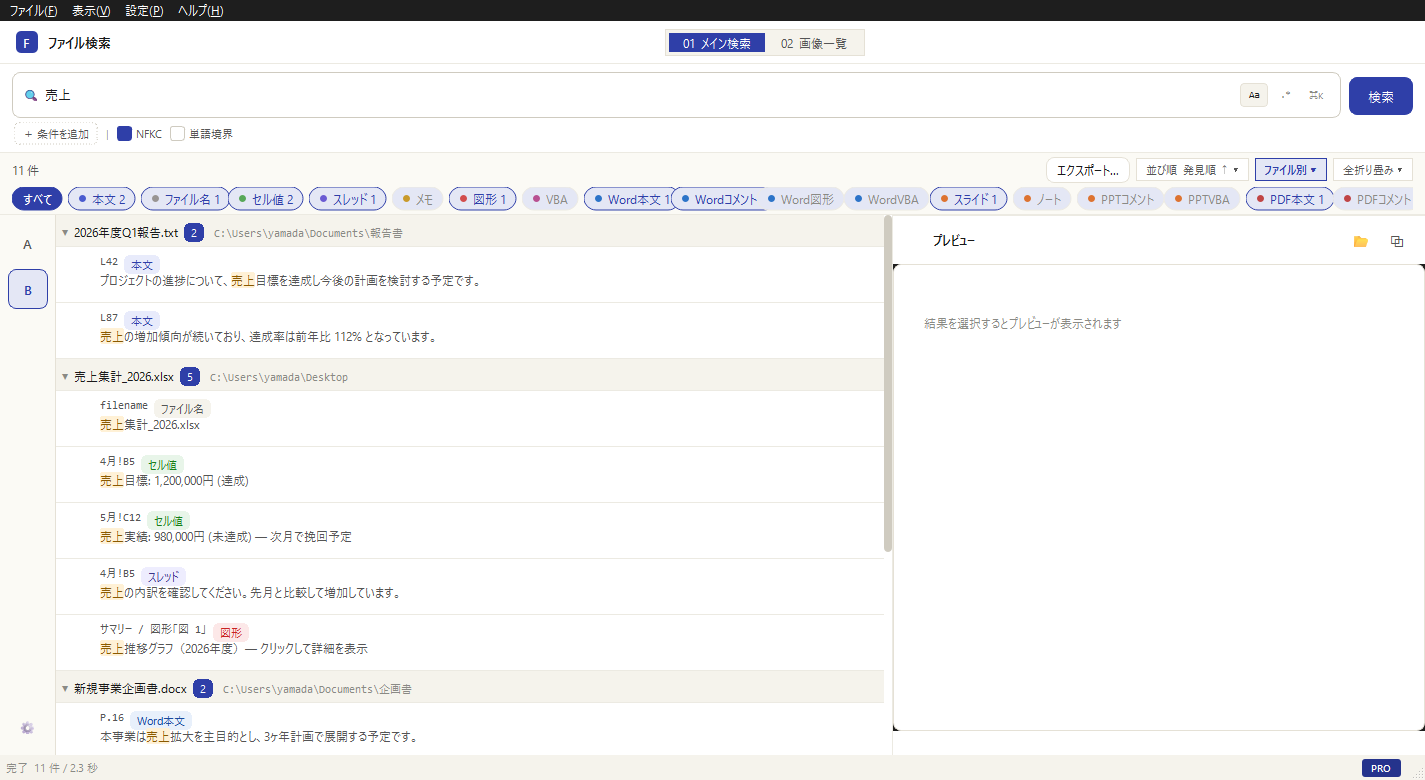Click the 完了 11 件 / 2.3 秒 status text

pos(52,768)
